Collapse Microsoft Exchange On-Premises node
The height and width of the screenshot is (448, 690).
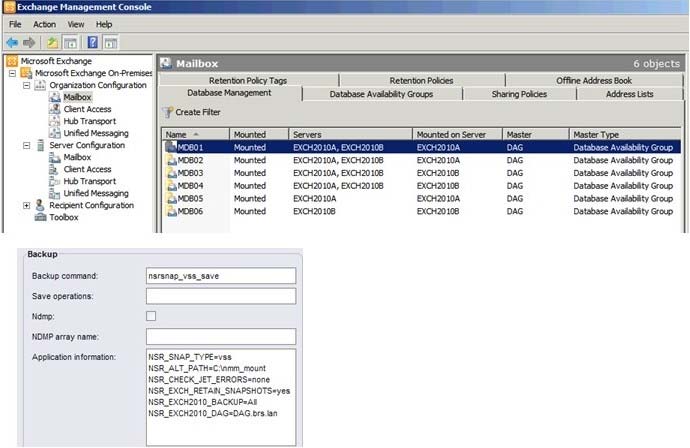coord(13,73)
